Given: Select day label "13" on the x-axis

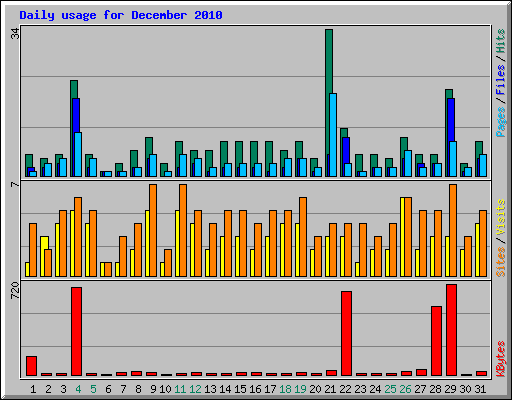Looking at the screenshot, I should click(210, 389).
